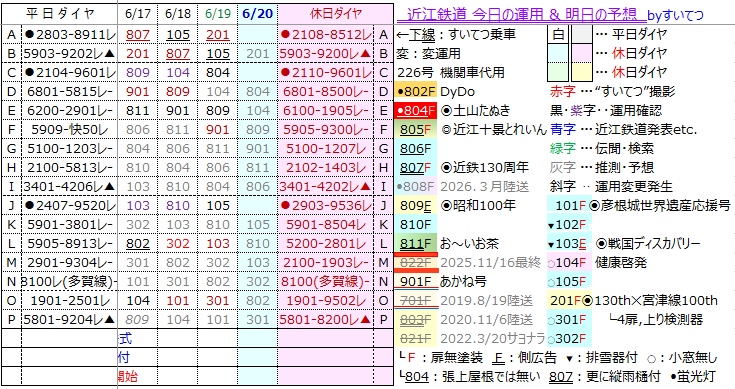Click 201 in row B under 6/20

tap(258, 53)
